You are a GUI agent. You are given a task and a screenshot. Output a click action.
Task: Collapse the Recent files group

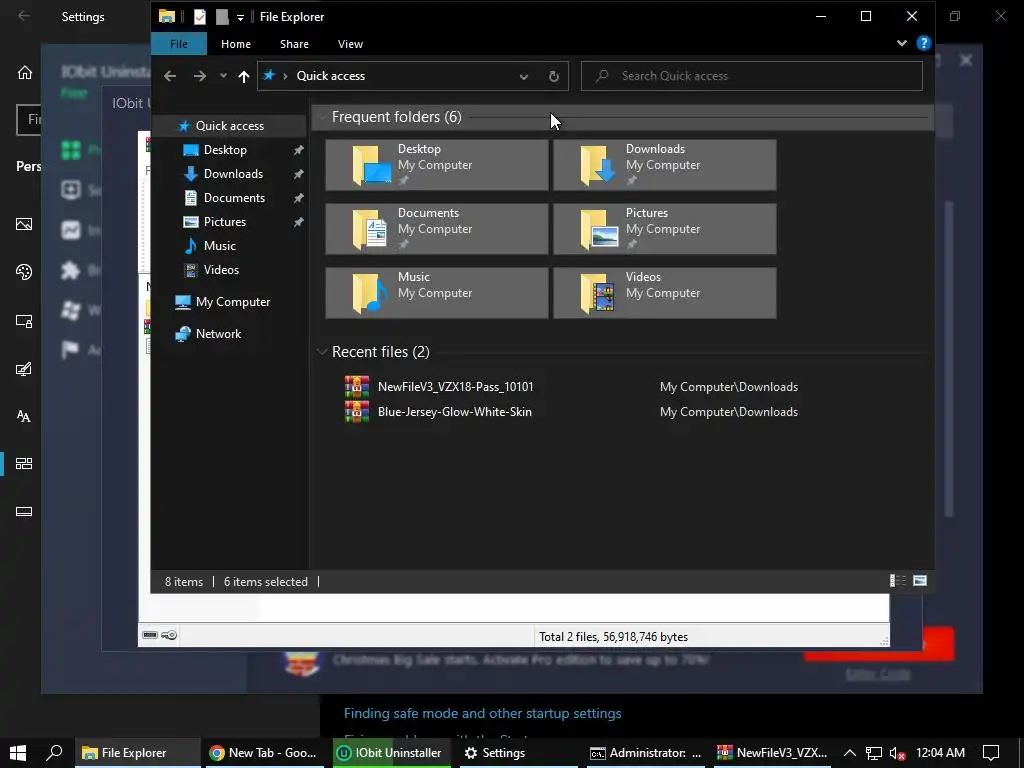(x=322, y=352)
